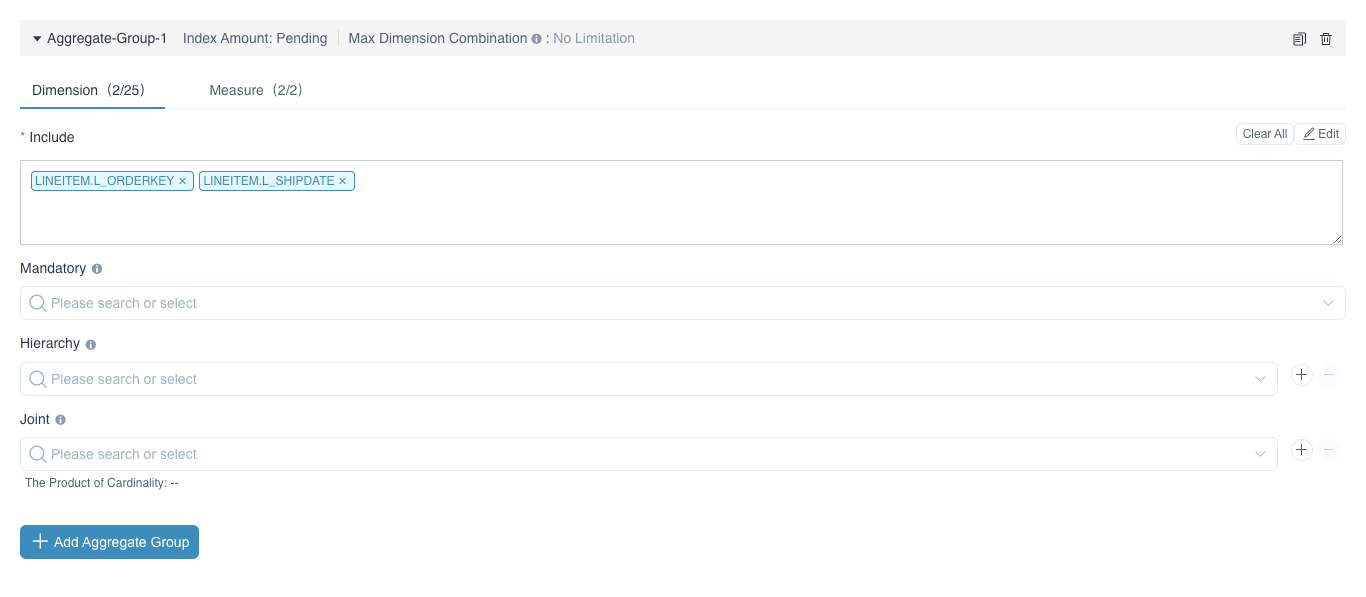Click the Edit button for Include
Screen dimensions: 1366x597
click(1320, 134)
